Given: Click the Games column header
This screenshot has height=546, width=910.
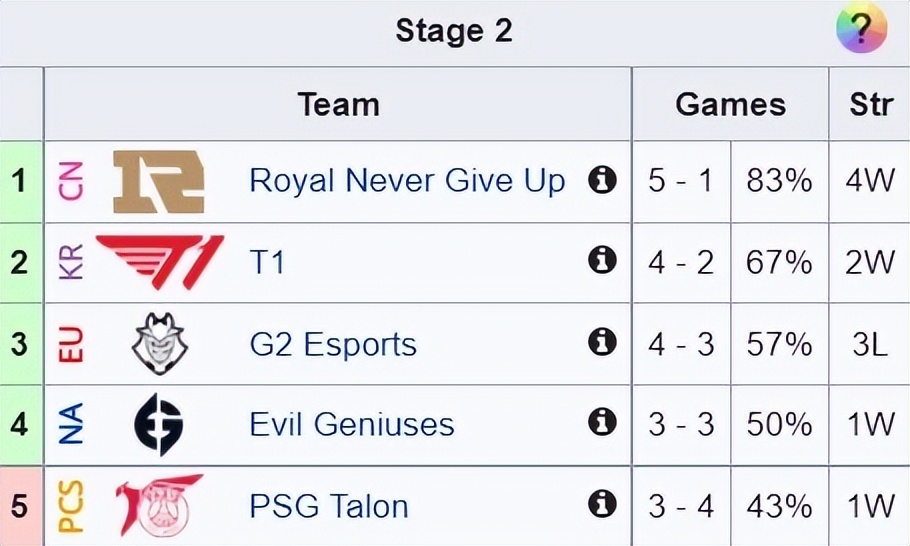Looking at the screenshot, I should (x=730, y=104).
